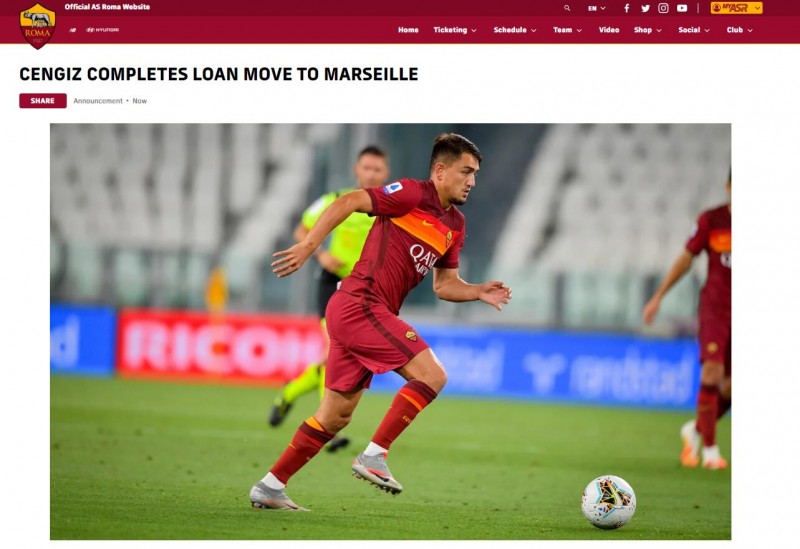Click the Hyundai sponsor logo
The image size is (800, 549).
pyautogui.click(x=102, y=30)
